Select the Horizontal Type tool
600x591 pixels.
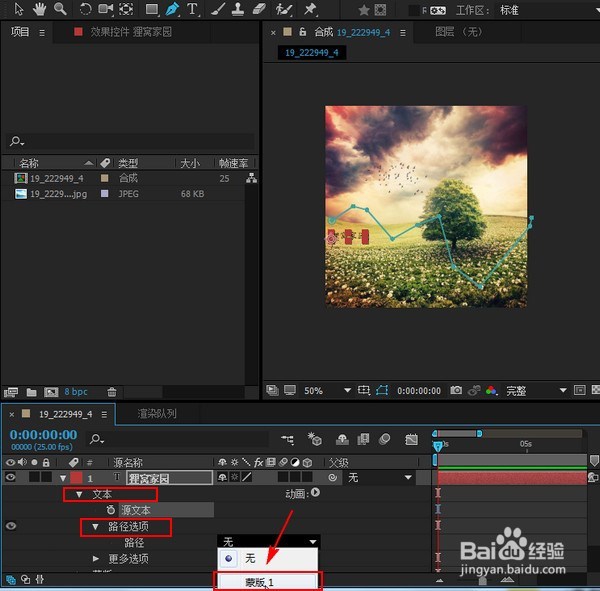[x=192, y=9]
